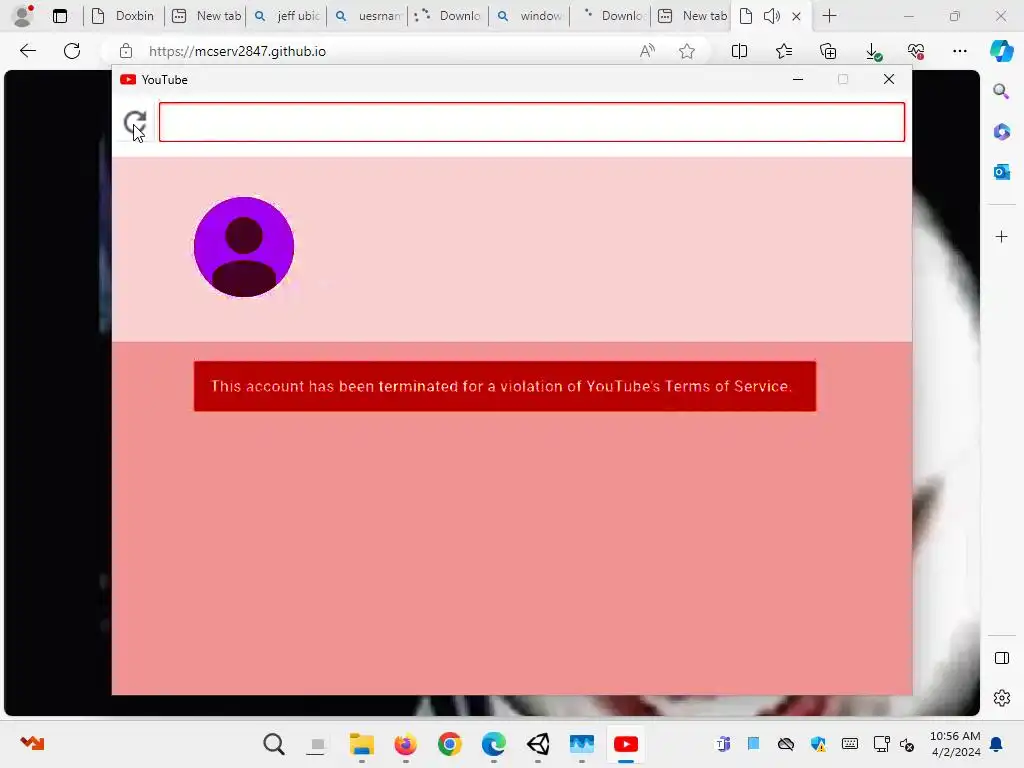View site information lock icon
Viewport: 1024px width, 768px height.
click(x=126, y=51)
